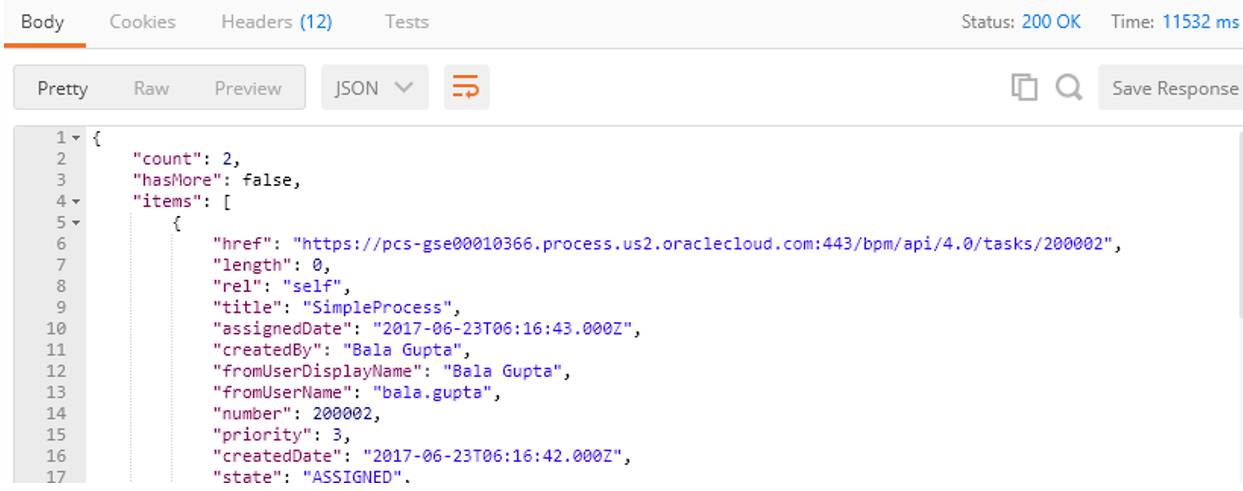Click the tasks/200002 href URL
This screenshot has height=491, width=1243.
[707, 243]
